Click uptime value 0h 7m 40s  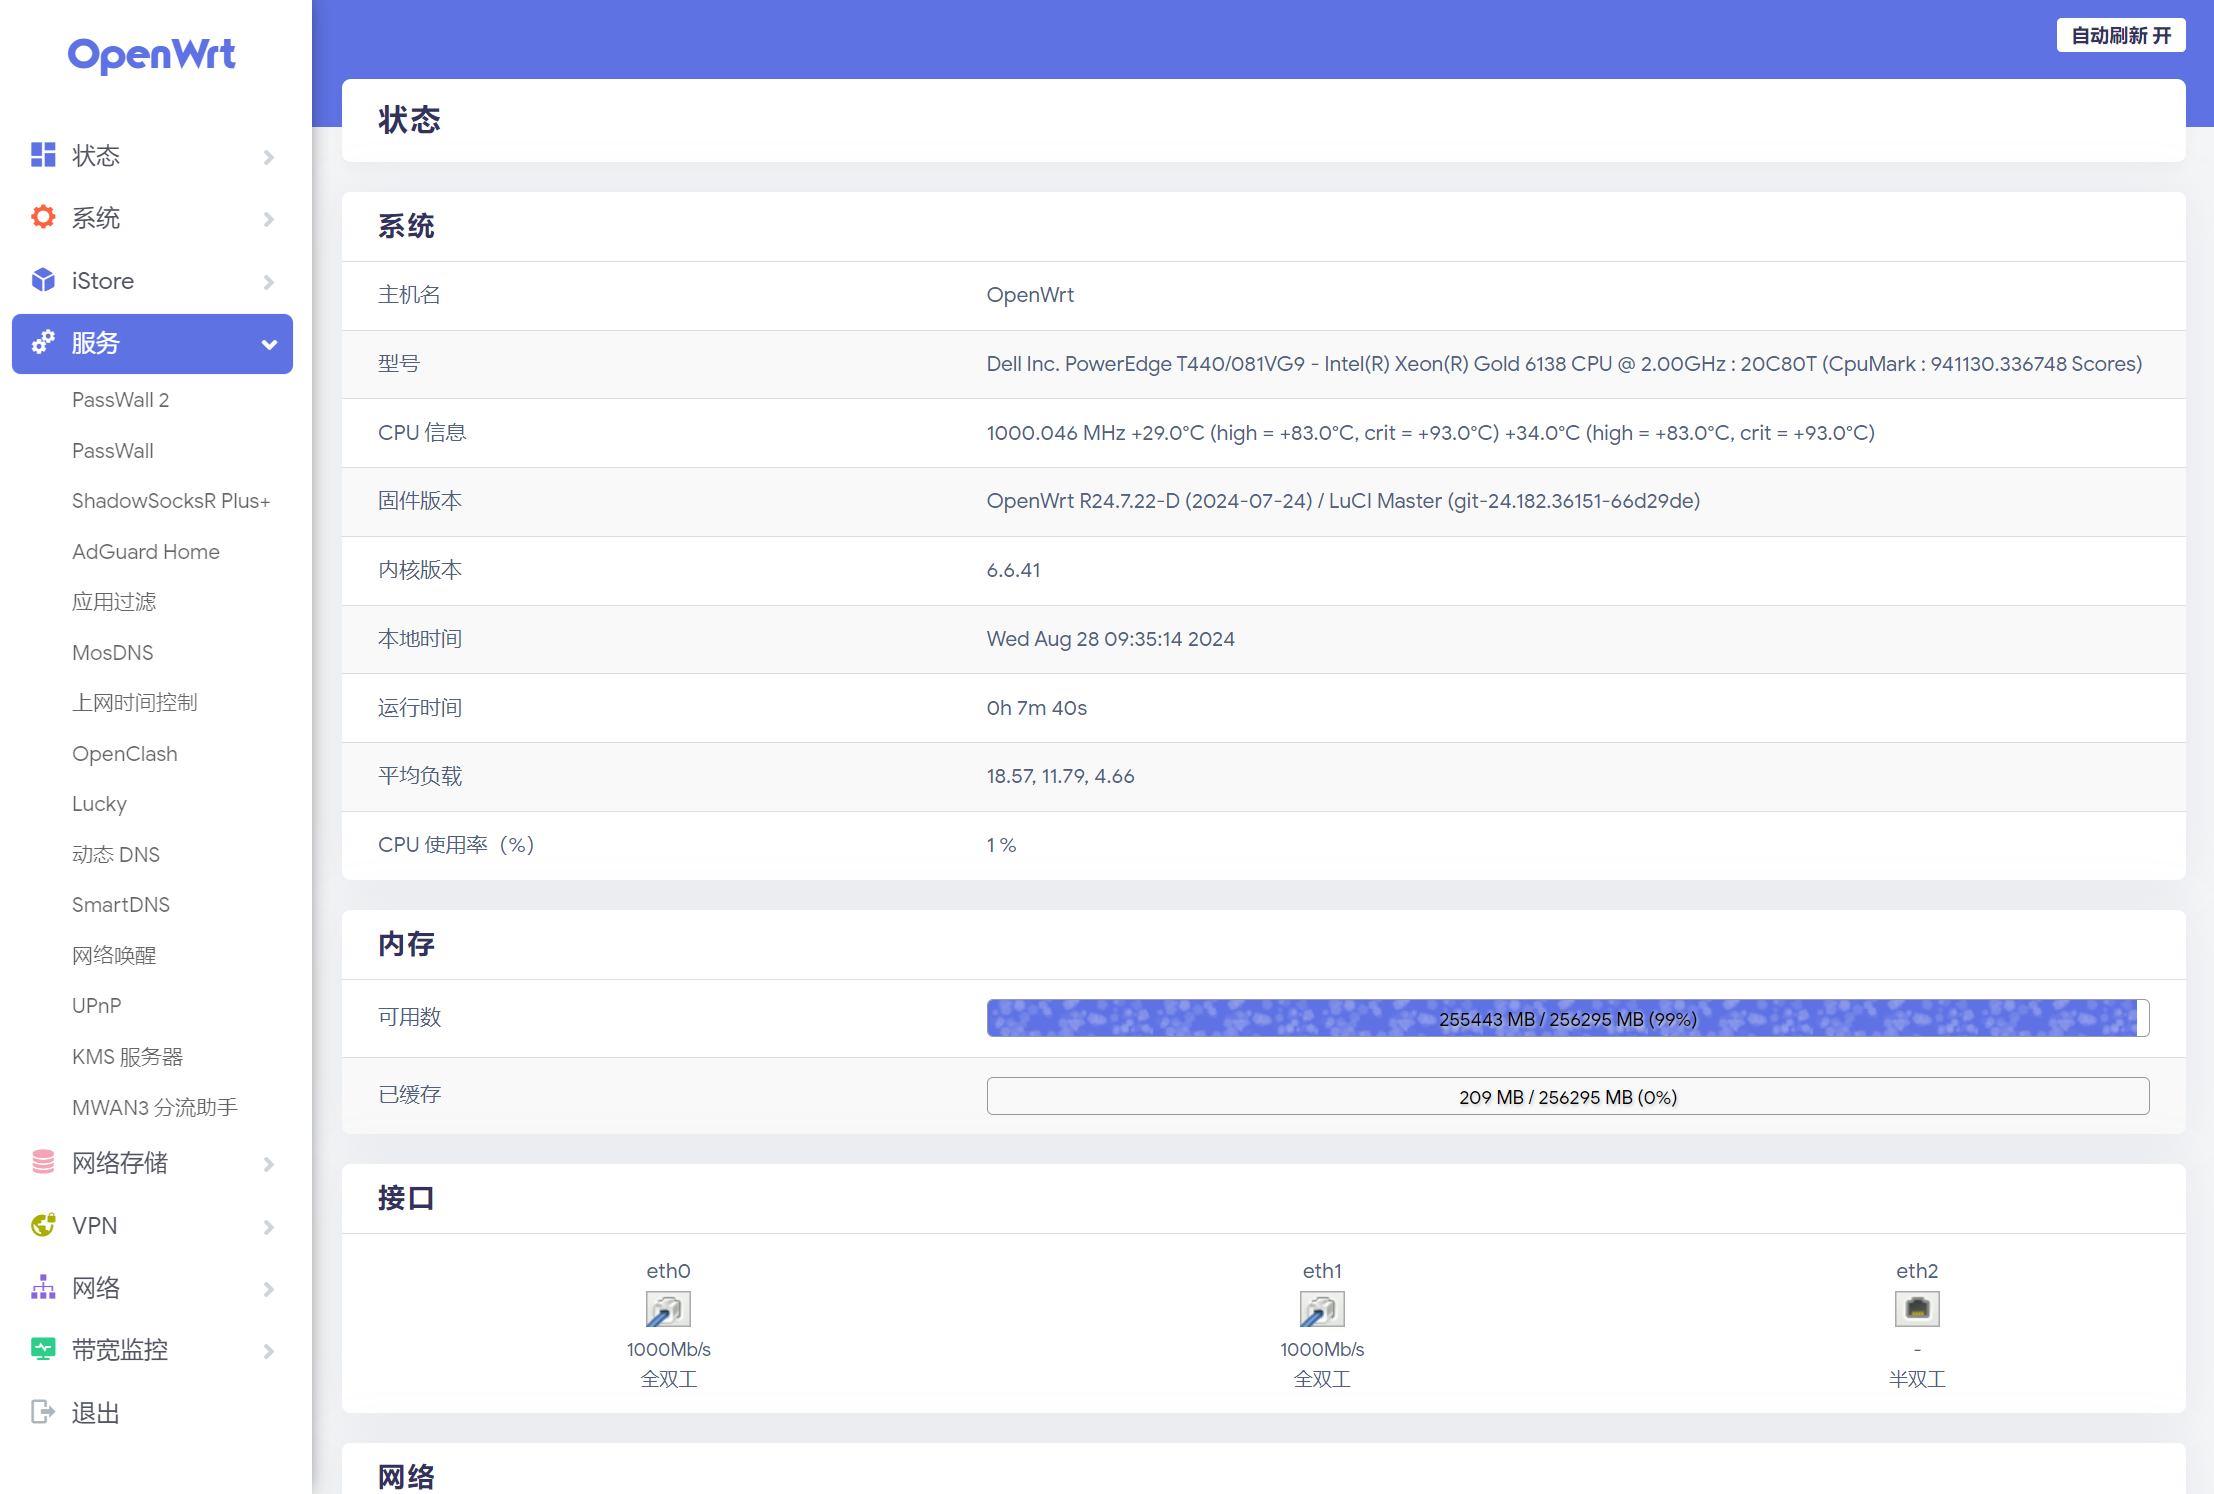1037,708
